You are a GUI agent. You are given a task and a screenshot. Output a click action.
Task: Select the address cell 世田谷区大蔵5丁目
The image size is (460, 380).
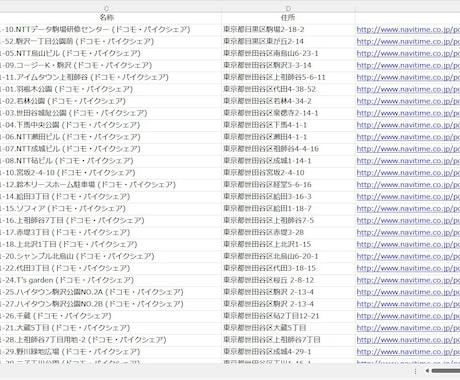tap(288, 328)
